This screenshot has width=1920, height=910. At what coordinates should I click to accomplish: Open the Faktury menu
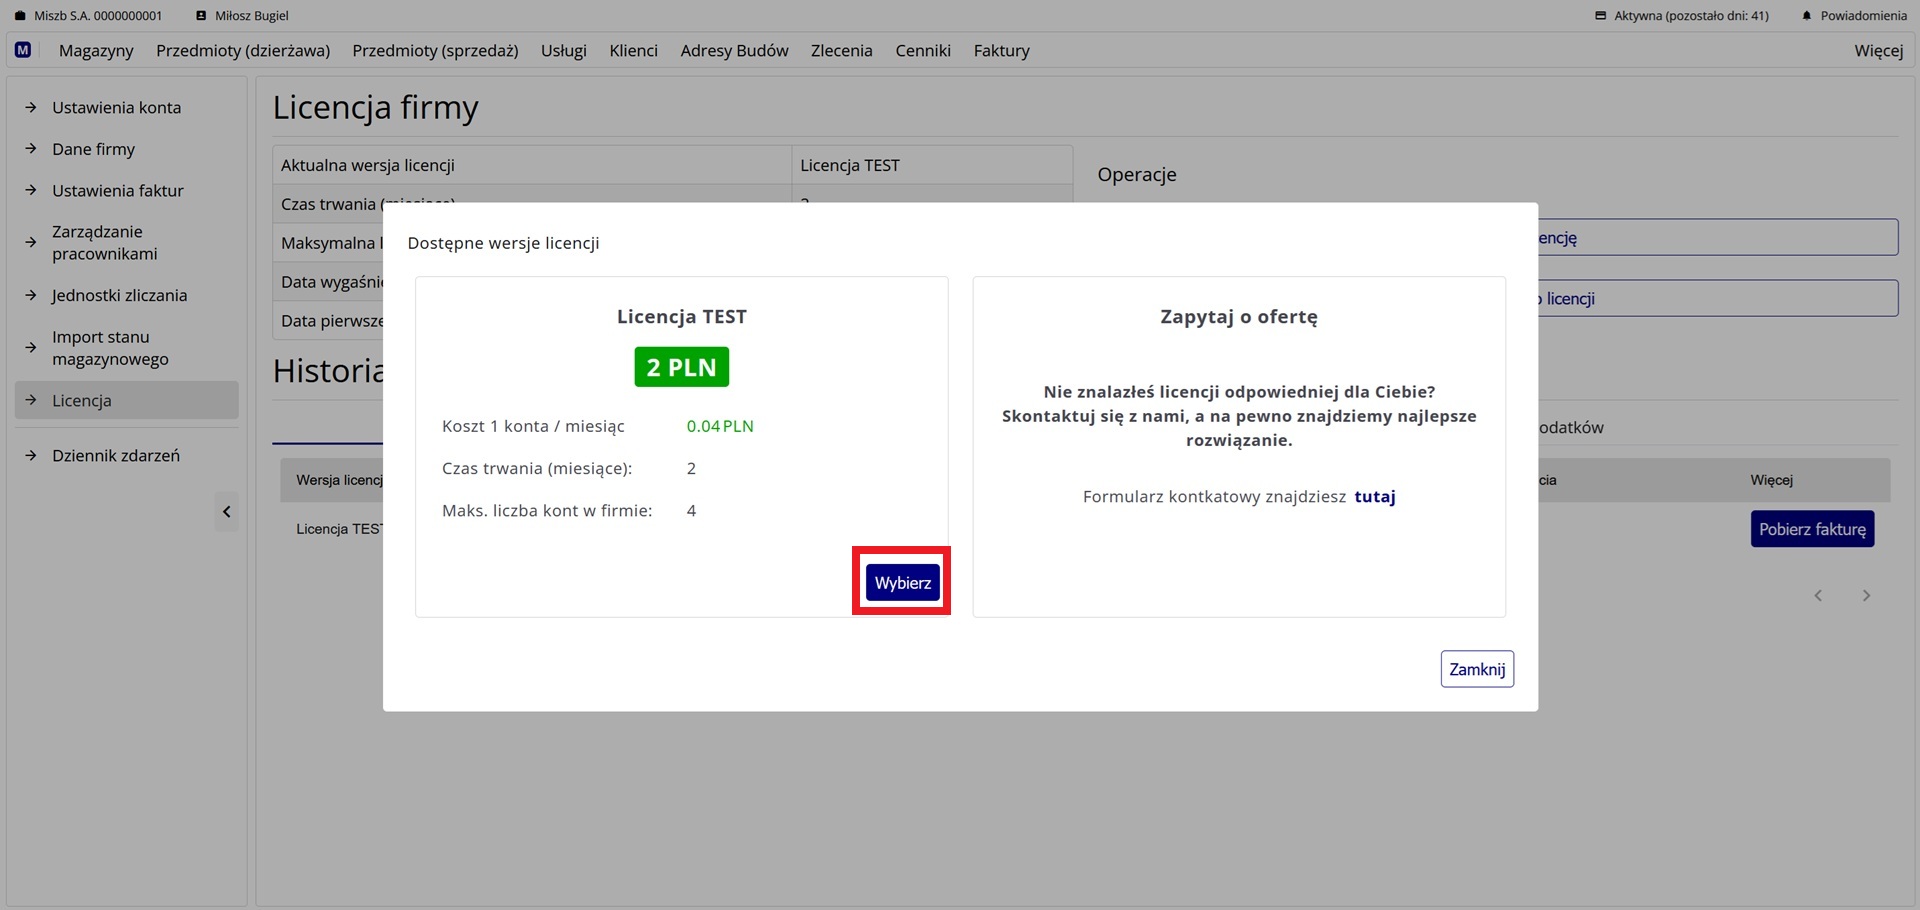coord(1001,51)
